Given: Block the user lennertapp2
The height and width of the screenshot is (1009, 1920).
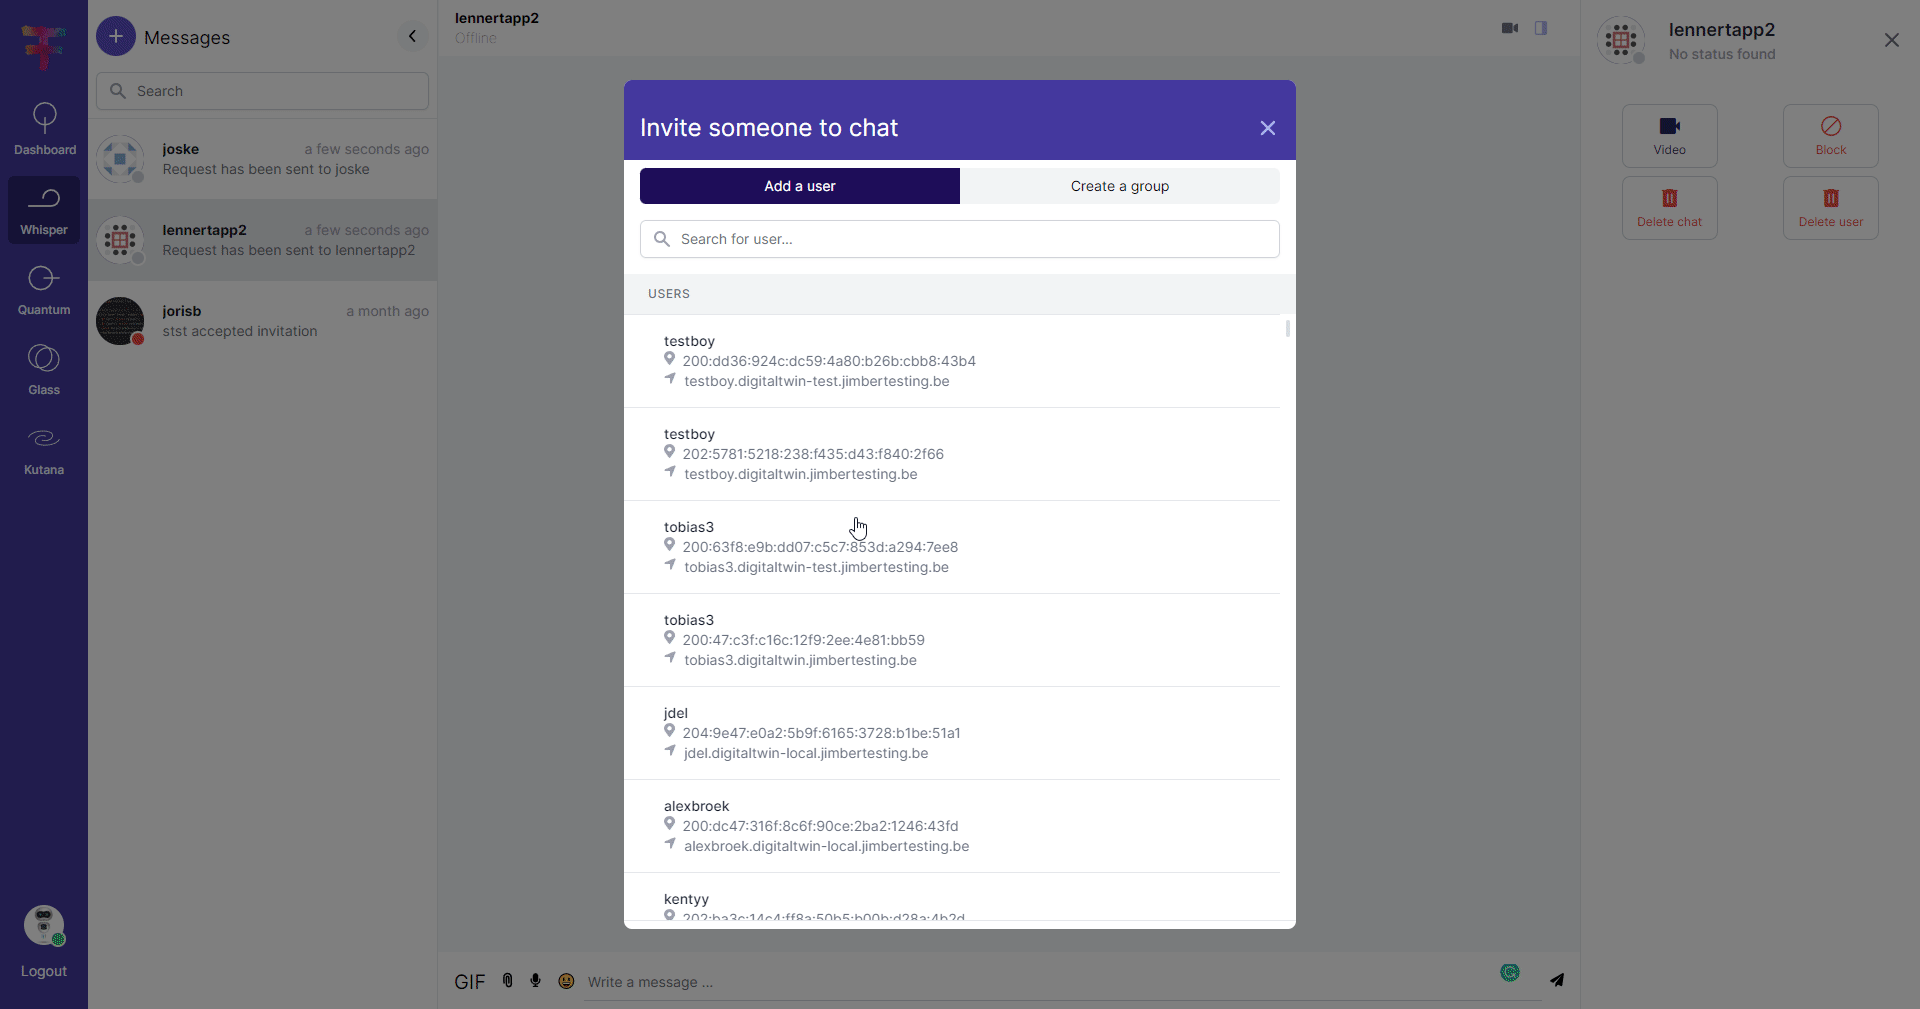Looking at the screenshot, I should click(1831, 136).
